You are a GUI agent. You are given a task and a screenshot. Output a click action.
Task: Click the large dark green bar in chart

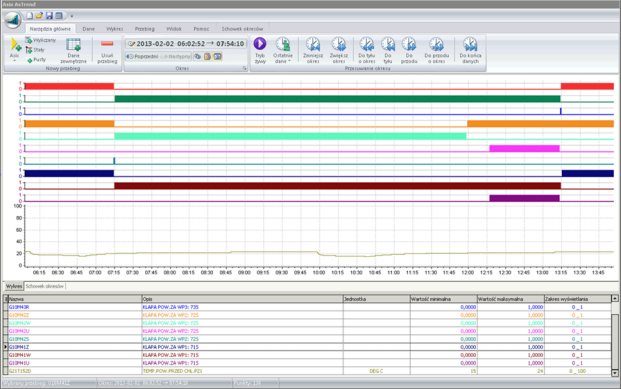pyautogui.click(x=337, y=99)
